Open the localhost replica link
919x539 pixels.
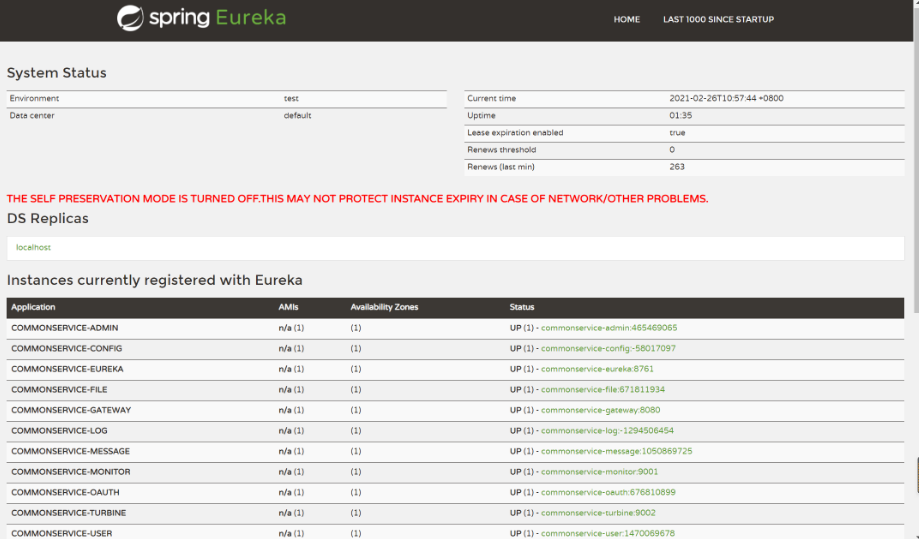(33, 247)
